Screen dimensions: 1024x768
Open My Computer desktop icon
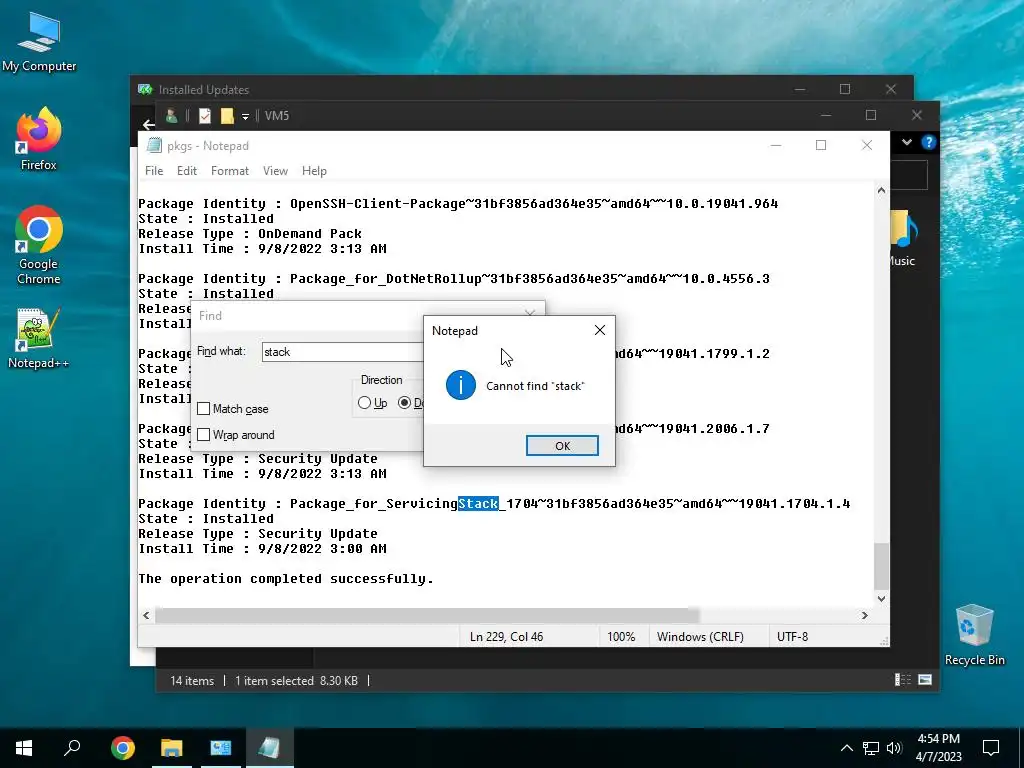(x=39, y=42)
